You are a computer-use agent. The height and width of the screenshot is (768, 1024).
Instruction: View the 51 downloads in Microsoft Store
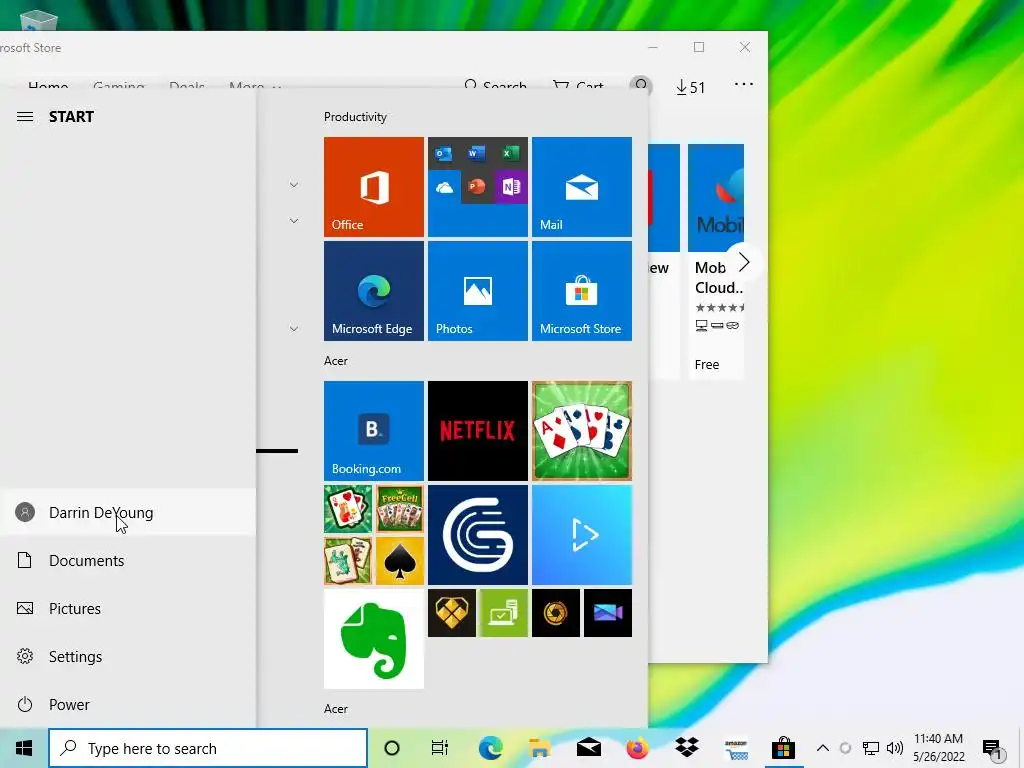(690, 87)
